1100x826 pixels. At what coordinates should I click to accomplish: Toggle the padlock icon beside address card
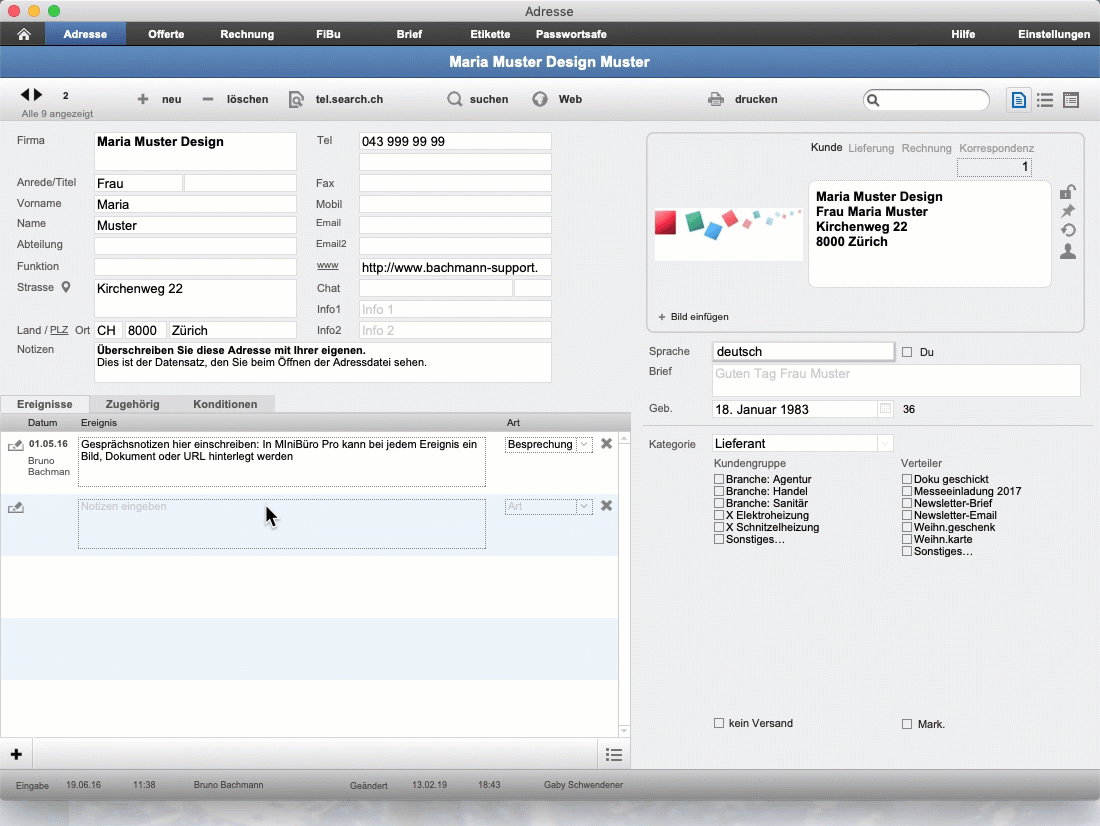(x=1068, y=192)
